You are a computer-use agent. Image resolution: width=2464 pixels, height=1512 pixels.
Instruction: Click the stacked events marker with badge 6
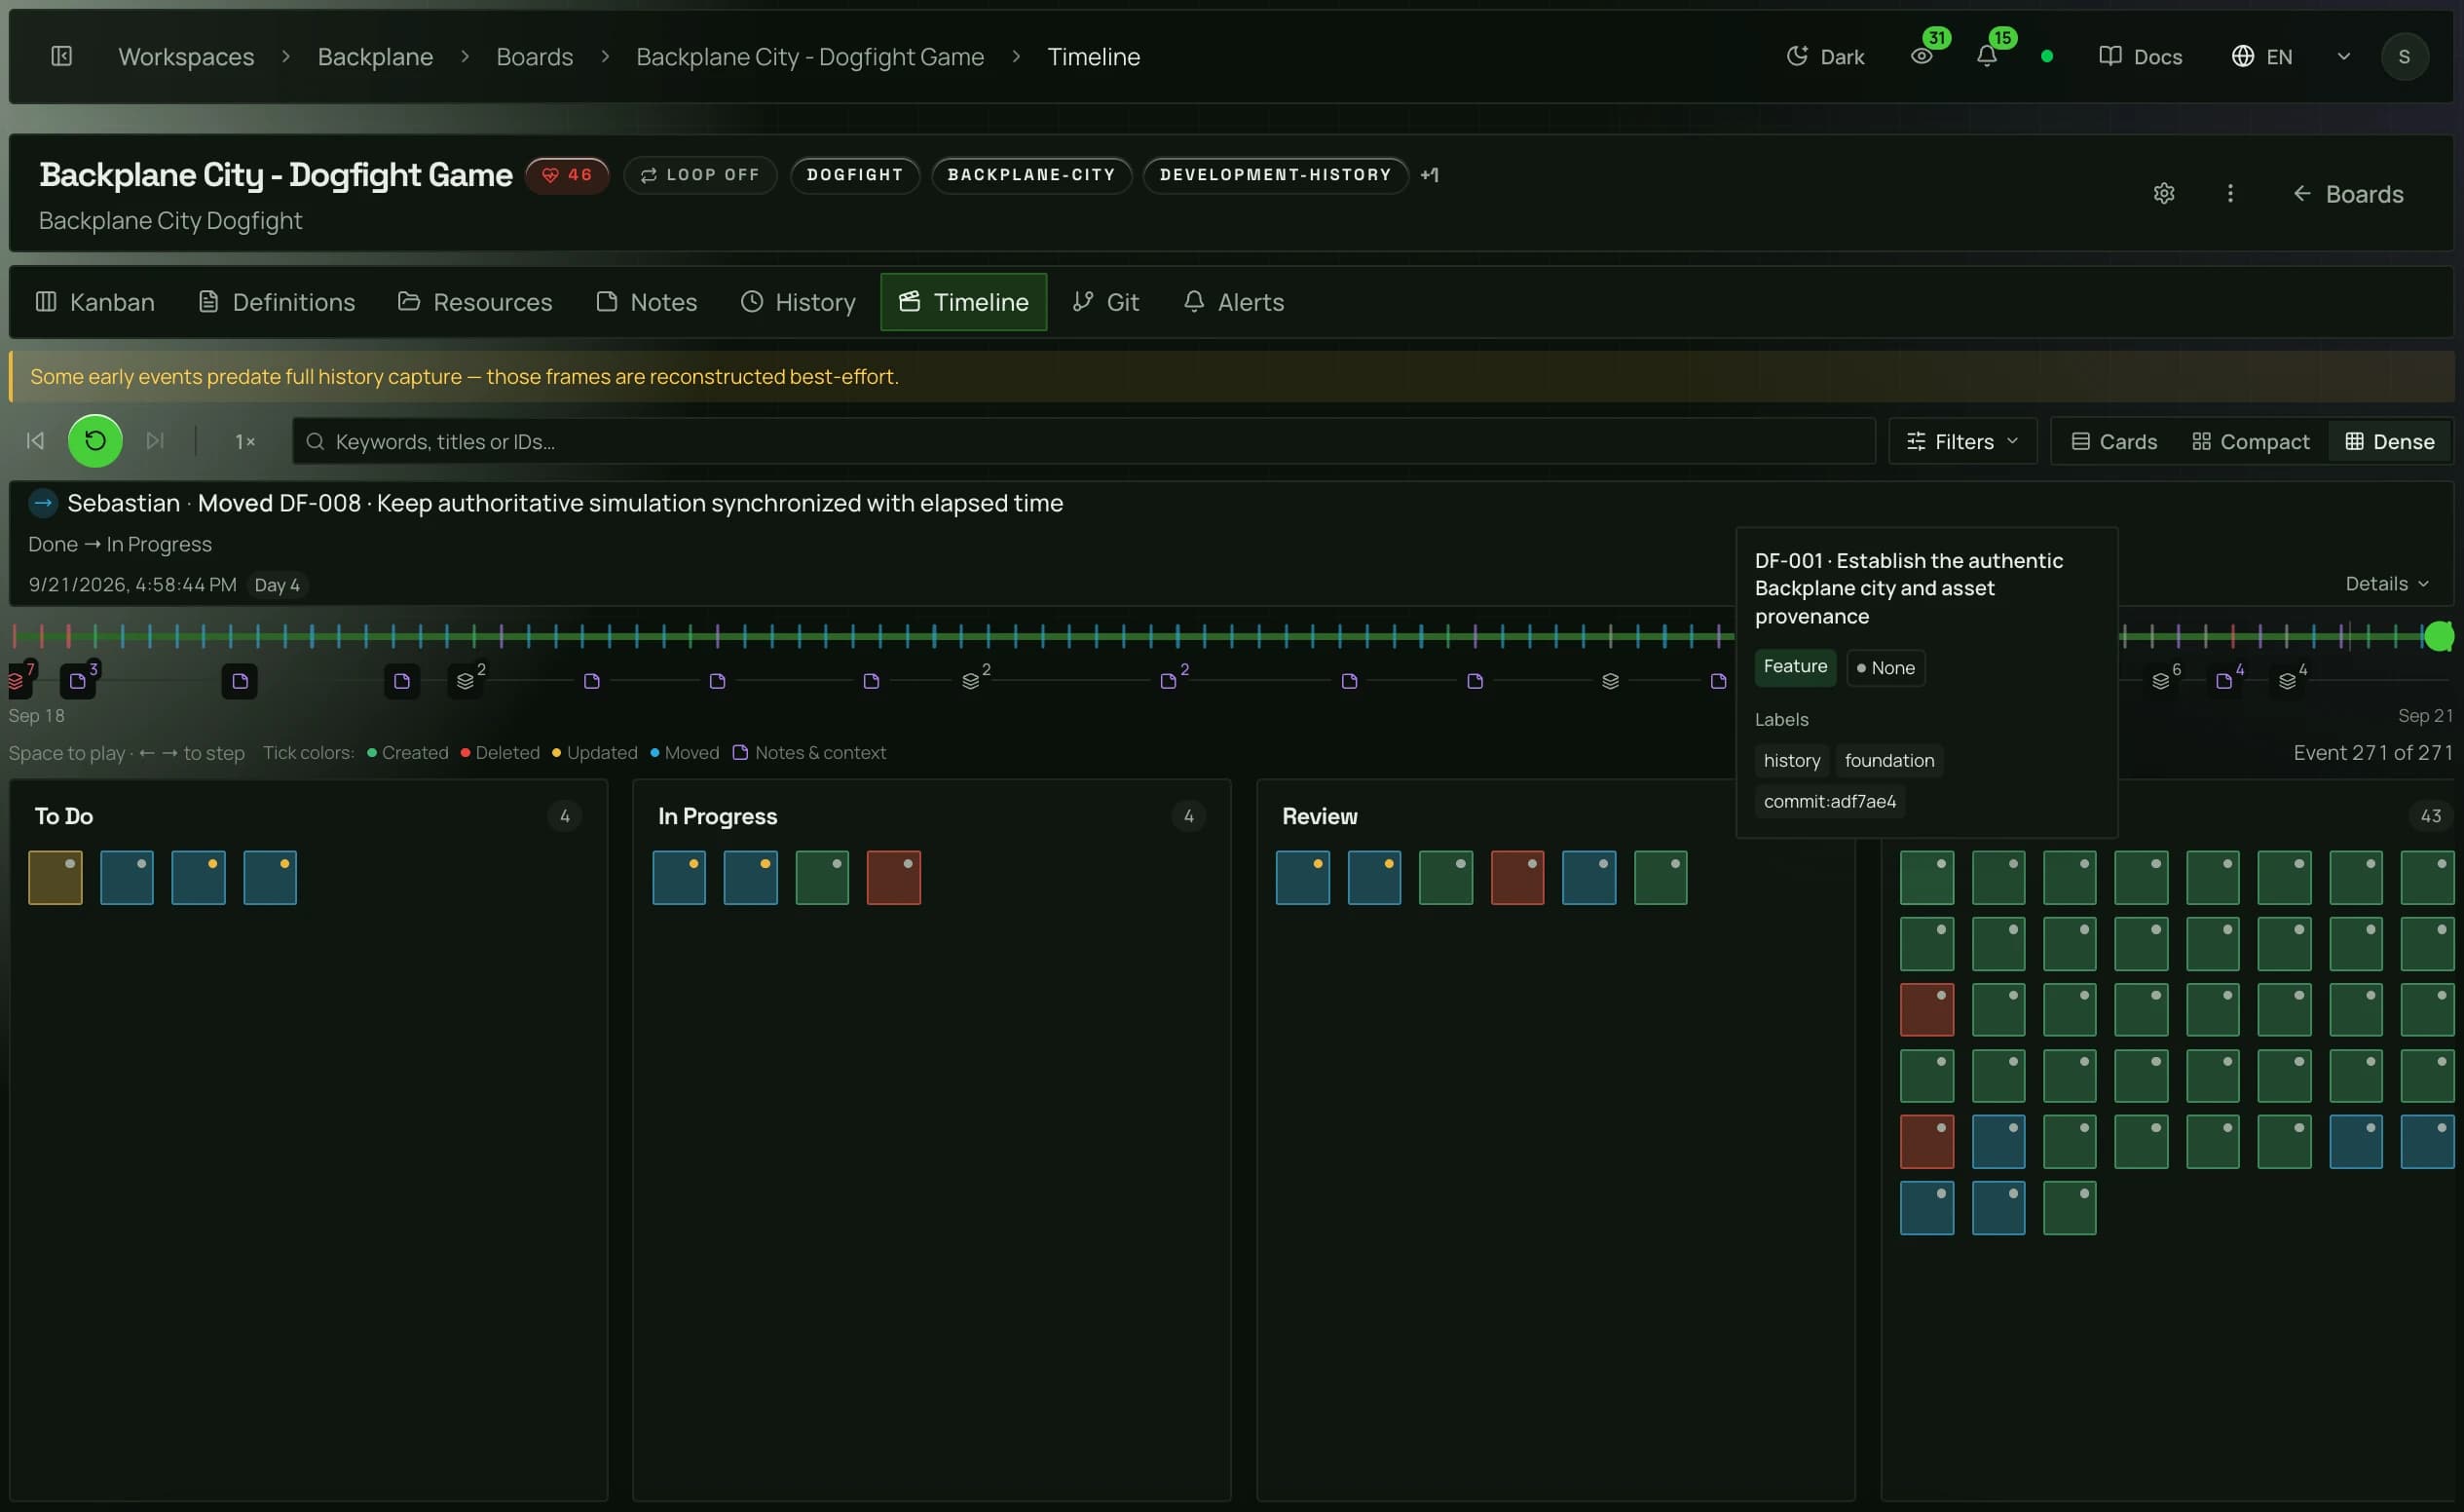[x=2163, y=680]
